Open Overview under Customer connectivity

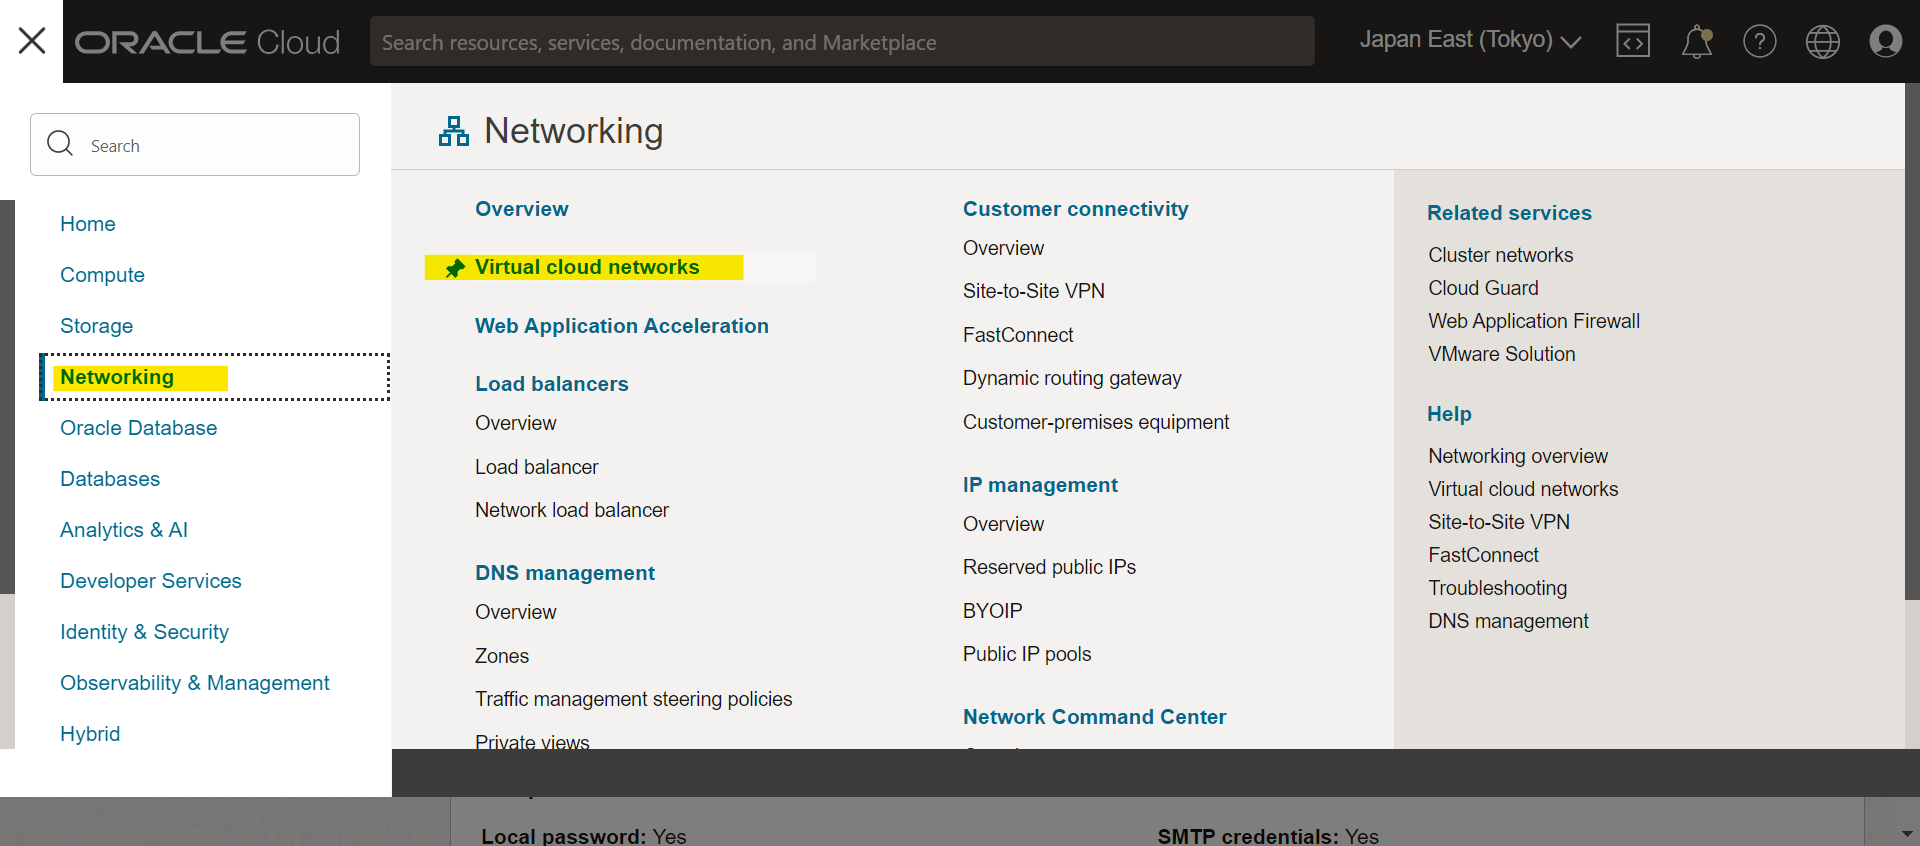(1003, 248)
